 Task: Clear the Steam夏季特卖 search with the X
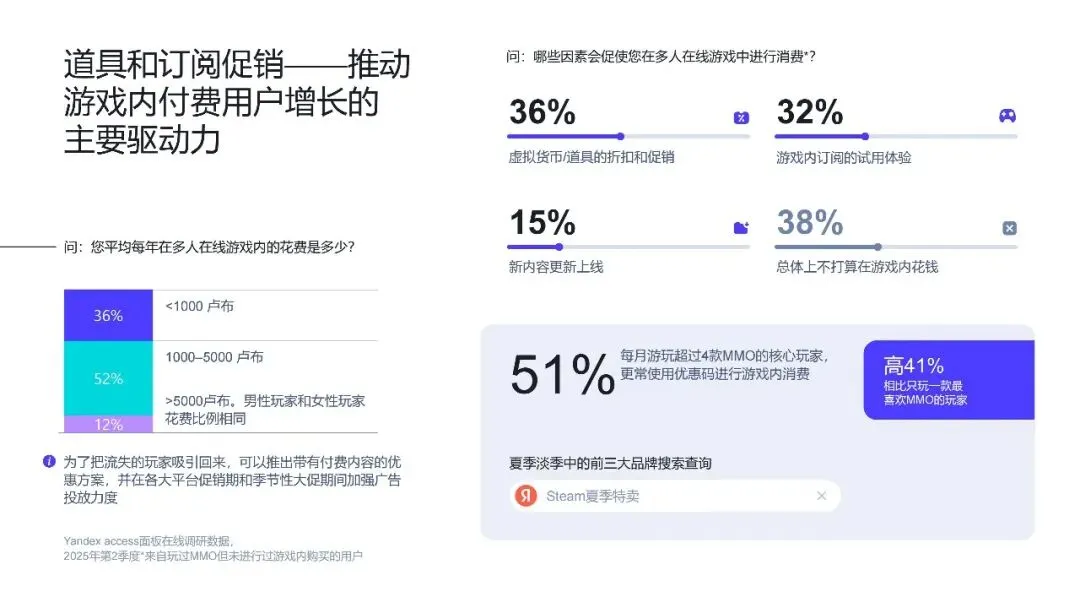821,496
